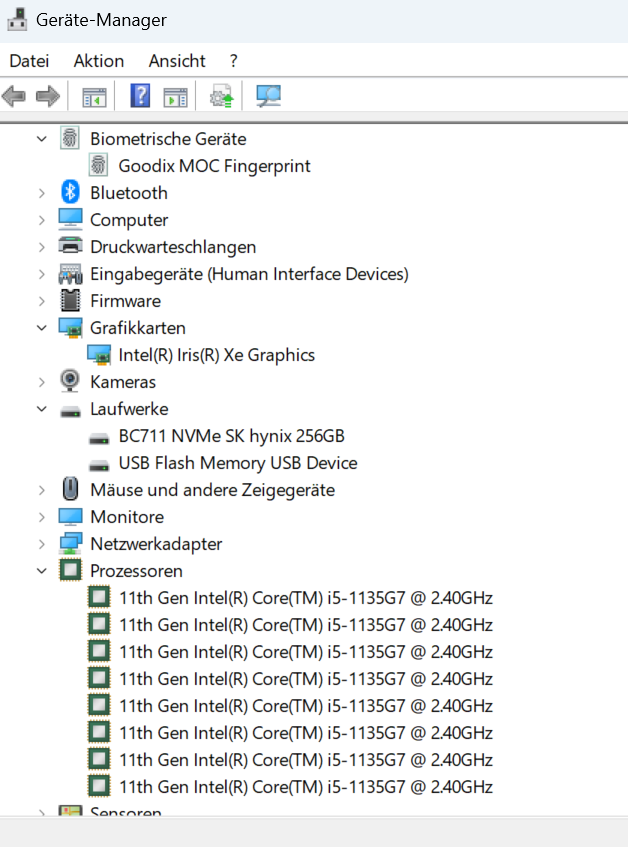Toggle the console tree pane icon
628x847 pixels.
(x=94, y=97)
